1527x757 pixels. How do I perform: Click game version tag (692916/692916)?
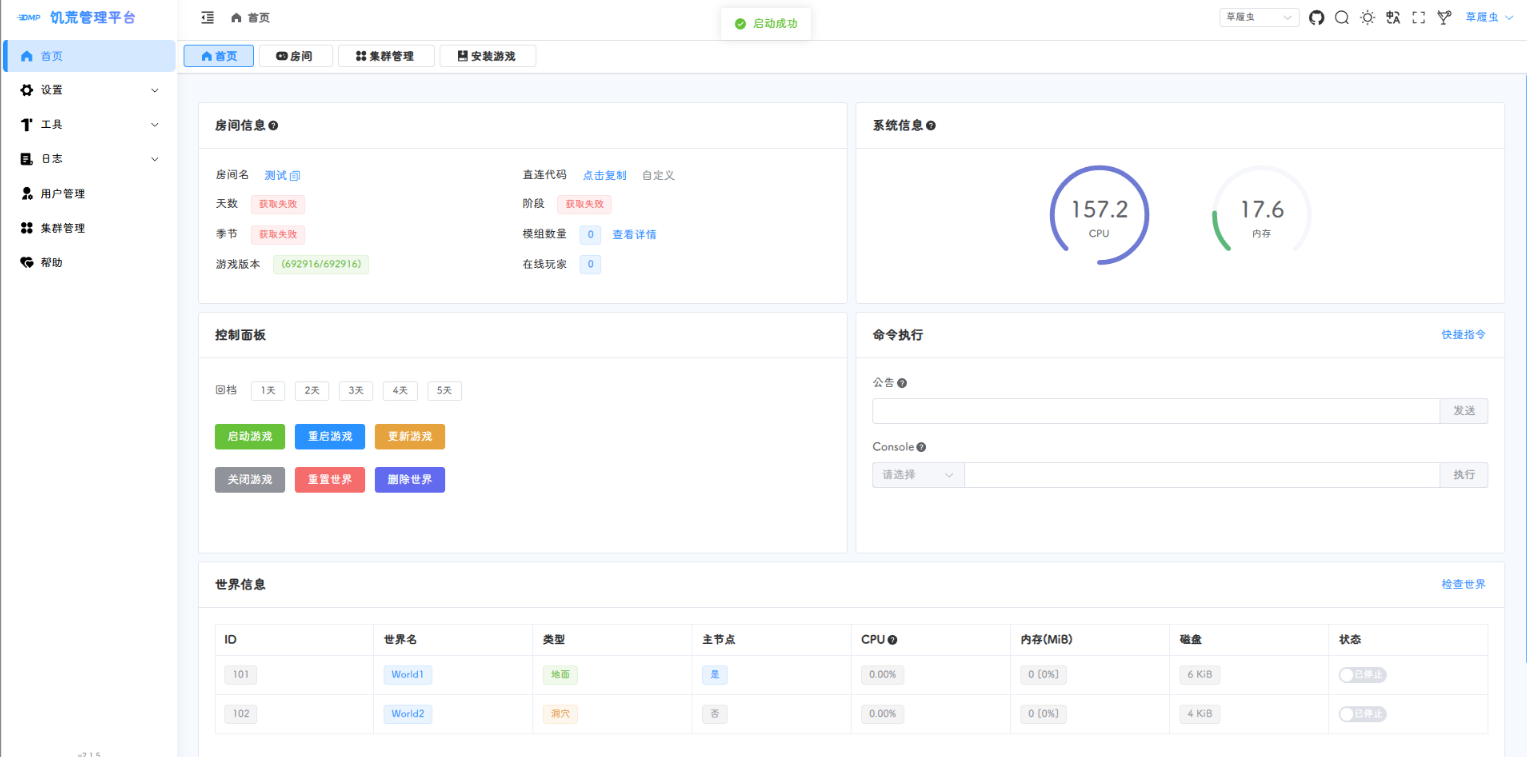[x=321, y=265]
